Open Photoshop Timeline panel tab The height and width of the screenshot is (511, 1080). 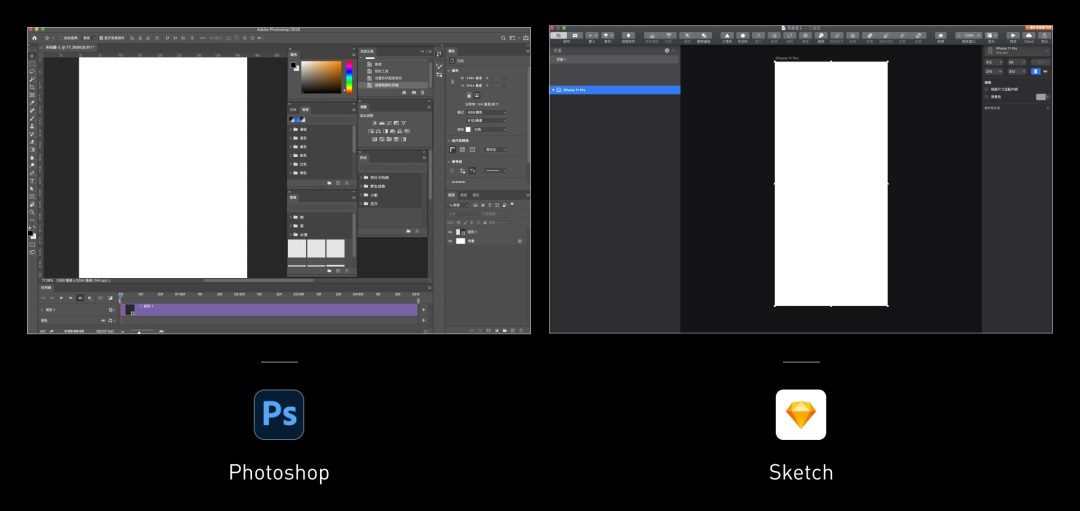pos(46,287)
